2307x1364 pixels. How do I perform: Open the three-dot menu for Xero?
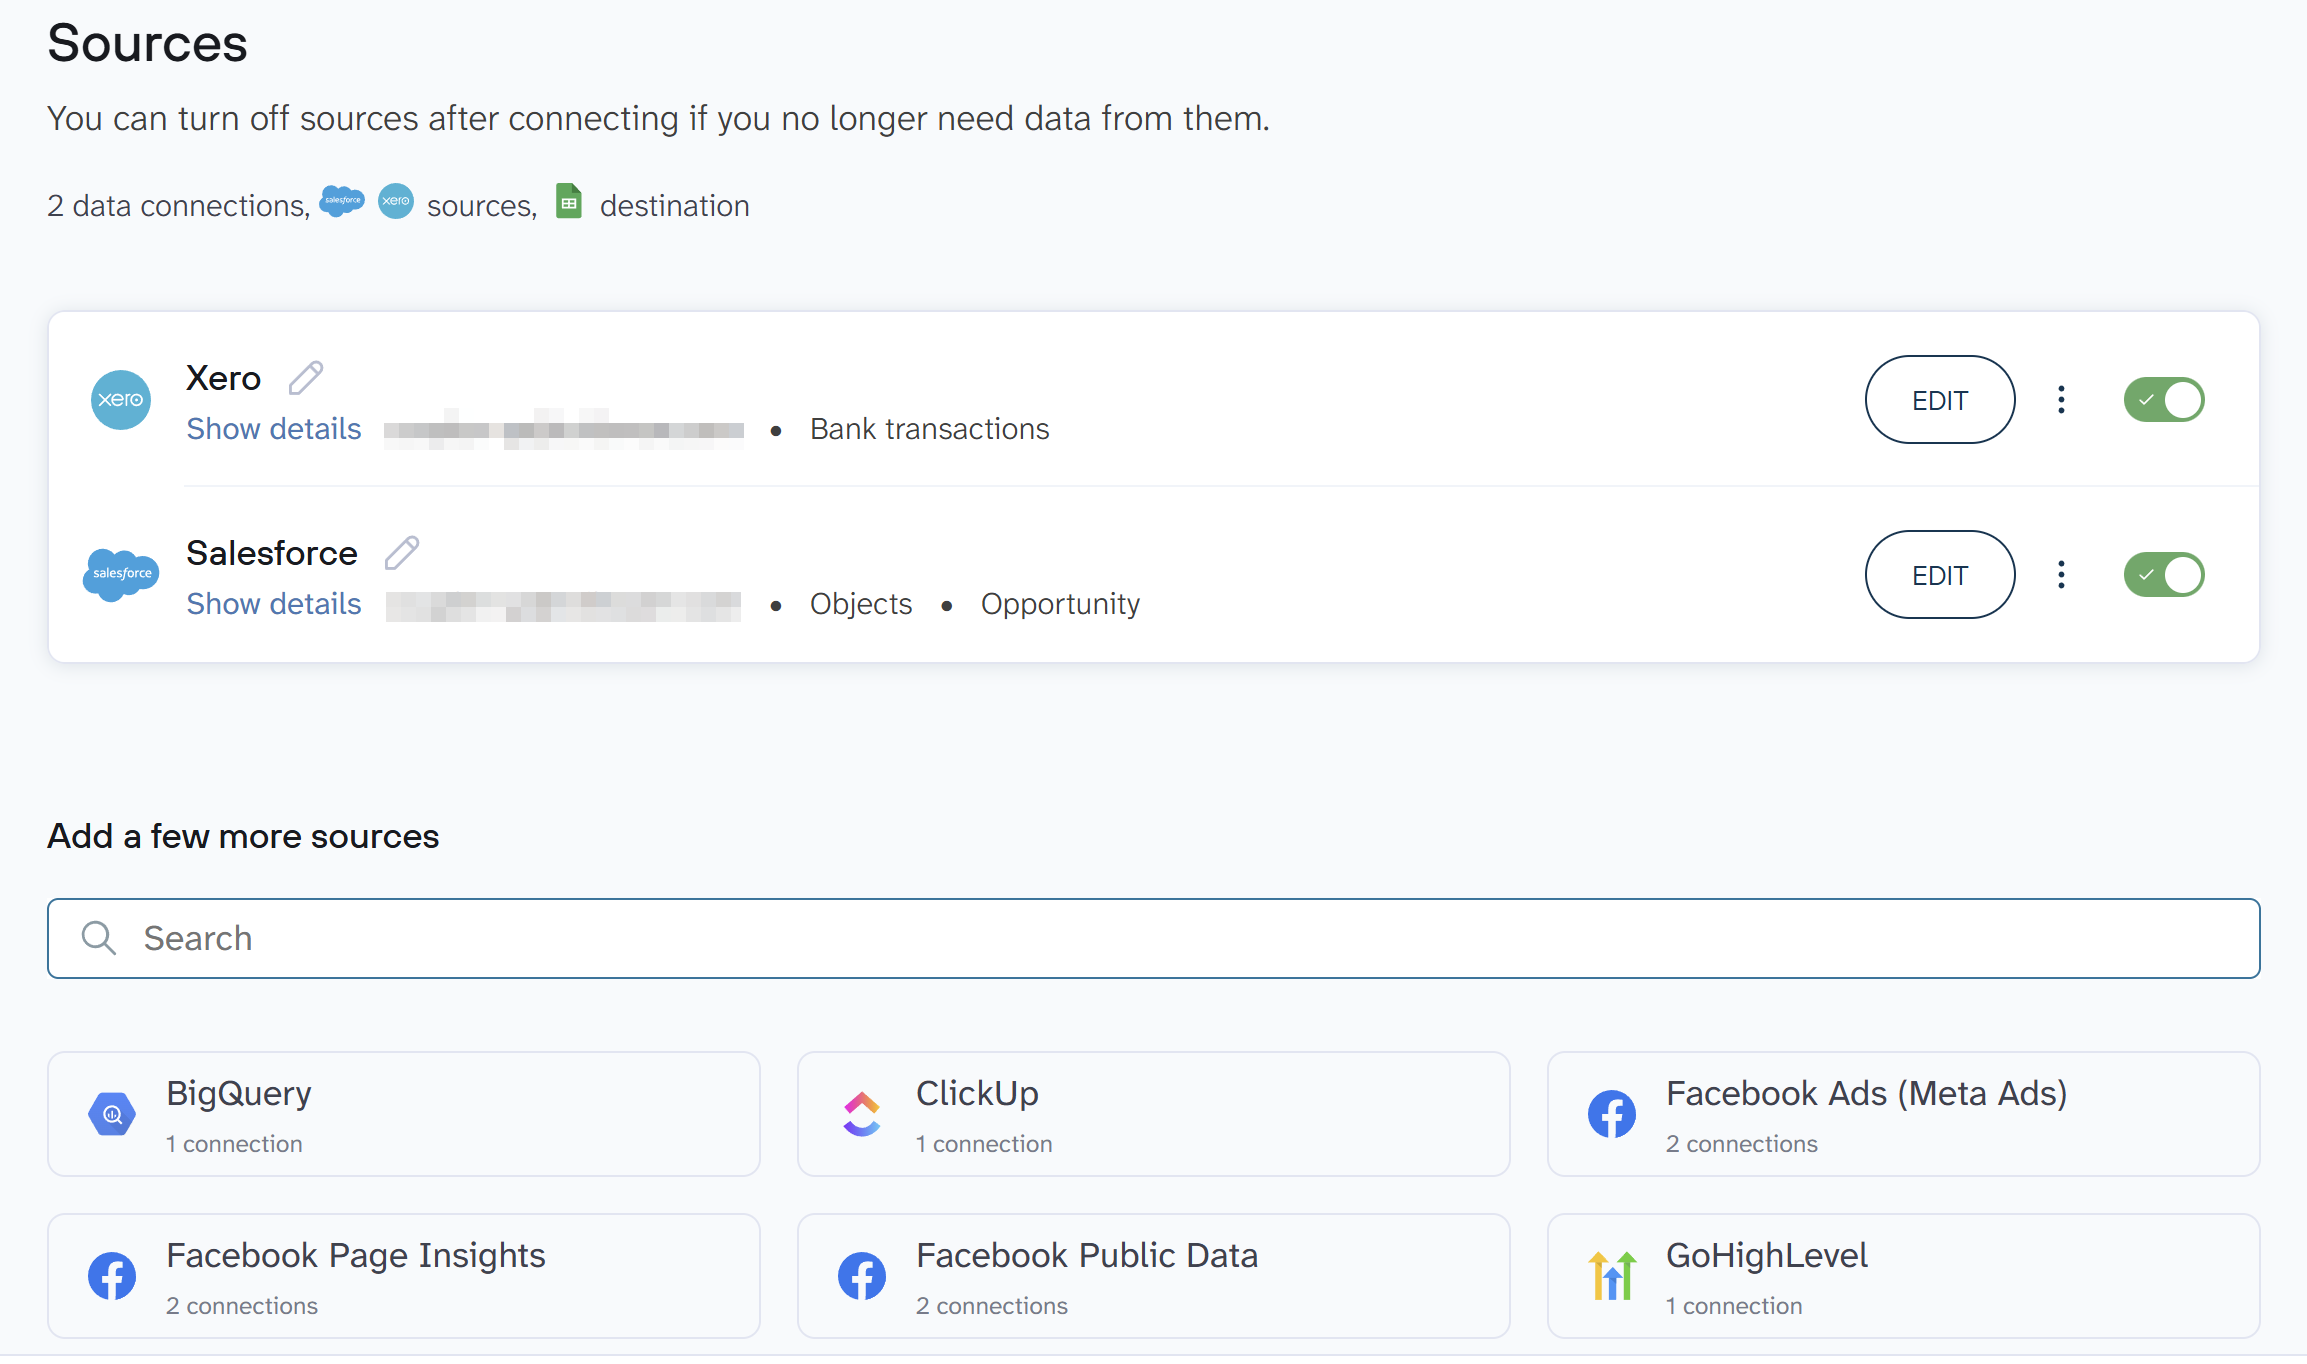pos(2061,400)
